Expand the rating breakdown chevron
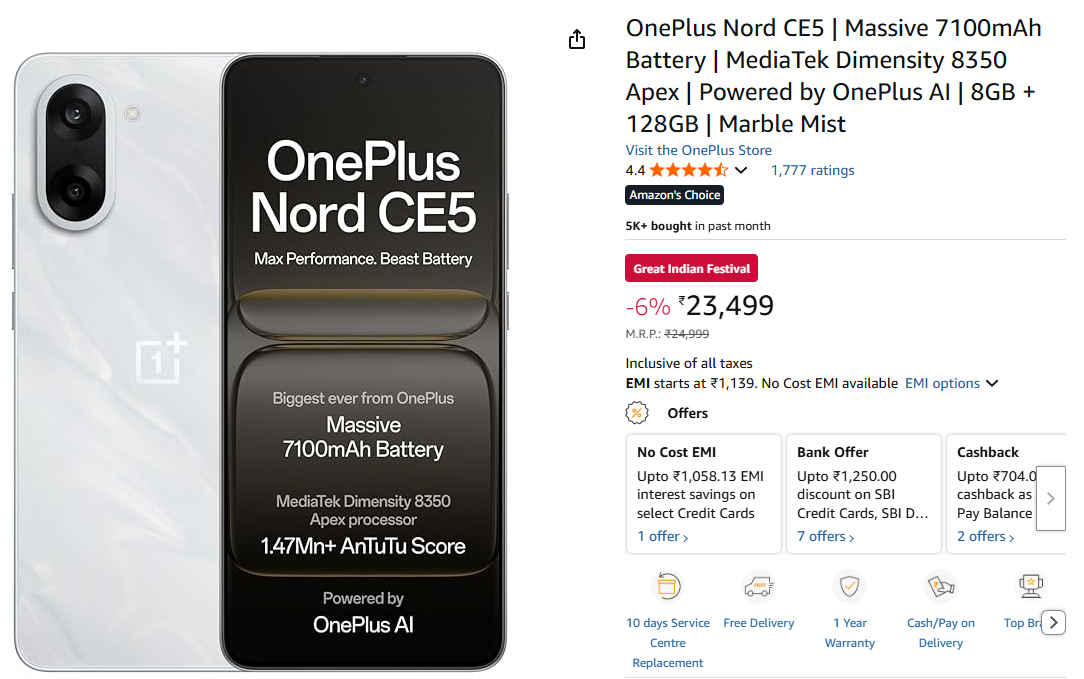 (741, 171)
